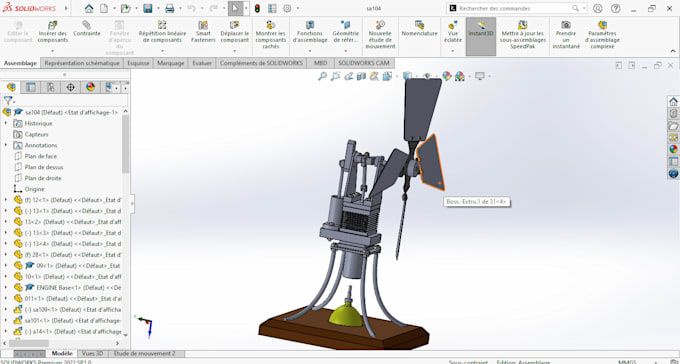Select Plan de face in tree

pos(41,156)
